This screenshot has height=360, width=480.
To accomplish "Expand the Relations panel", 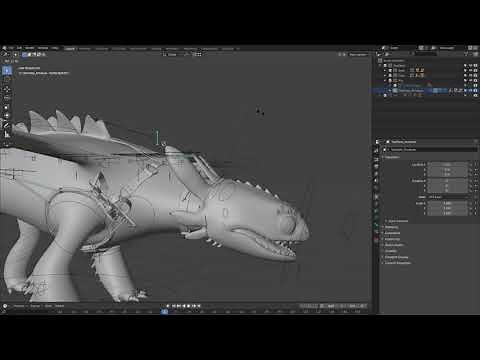I will [x=392, y=227].
